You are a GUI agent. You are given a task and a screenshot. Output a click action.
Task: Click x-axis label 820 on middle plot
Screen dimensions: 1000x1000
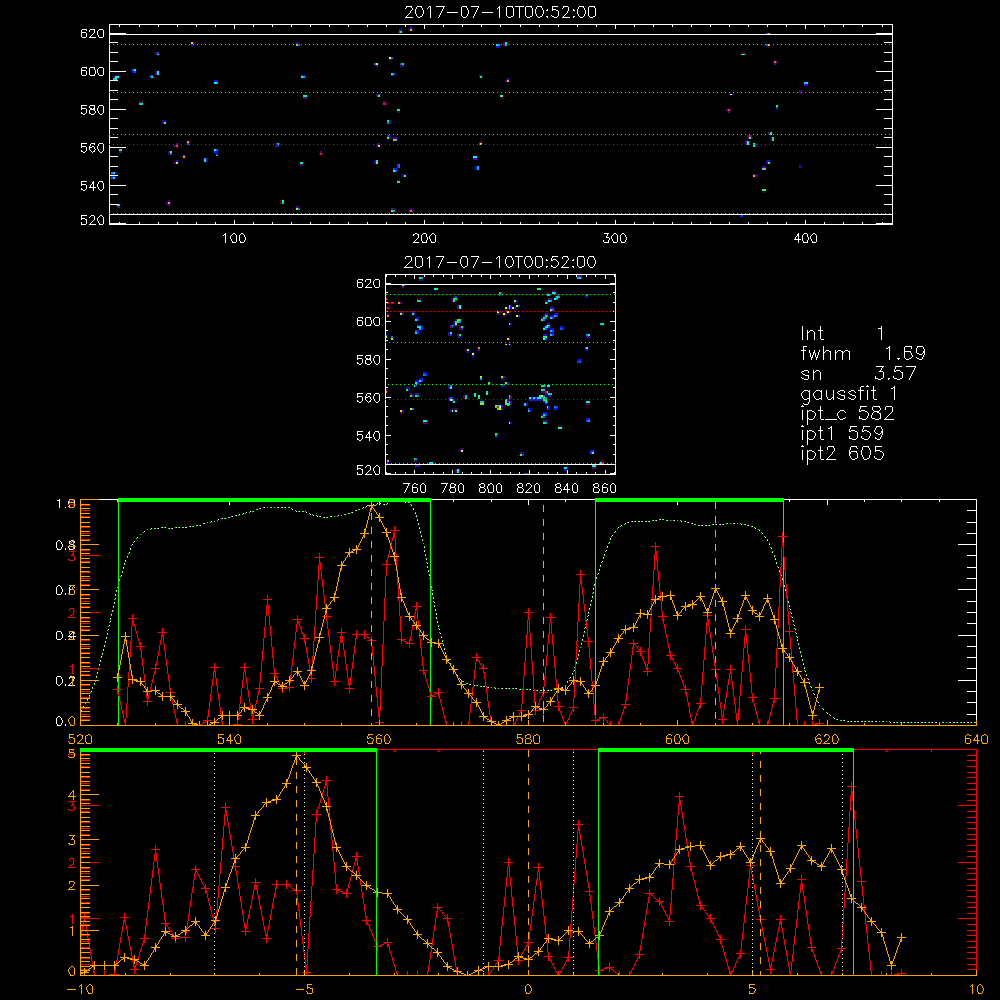click(529, 489)
